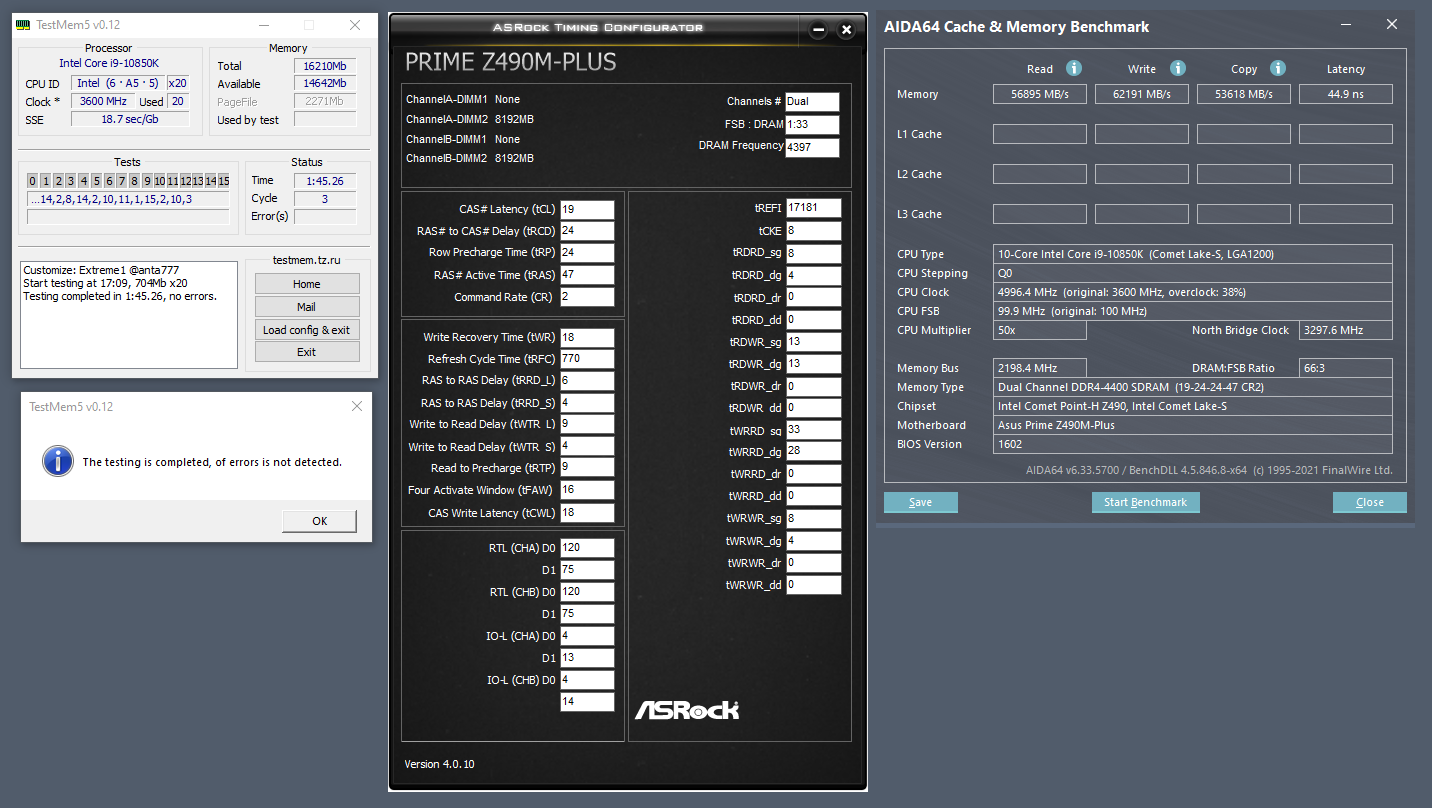Select the IO-L (CHB) D0 field
Screen dimensions: 1432x808
pyautogui.click(x=587, y=680)
